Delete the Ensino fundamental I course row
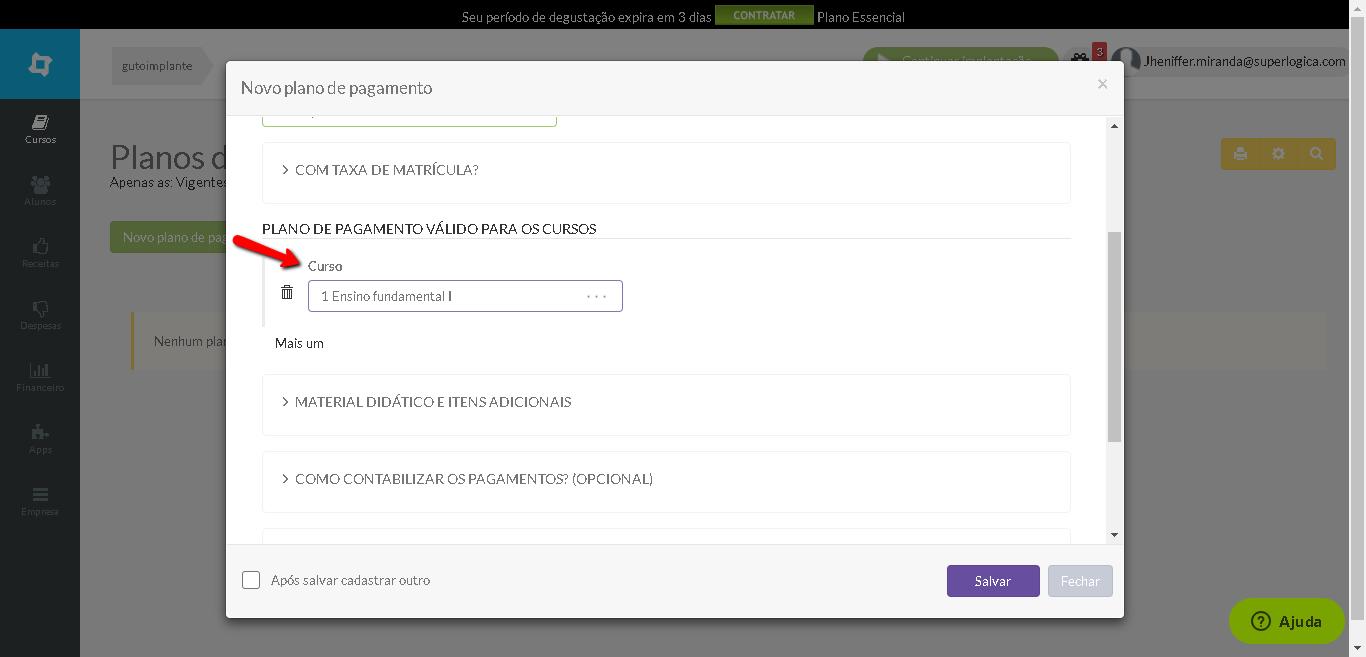The width and height of the screenshot is (1366, 657). coord(287,292)
